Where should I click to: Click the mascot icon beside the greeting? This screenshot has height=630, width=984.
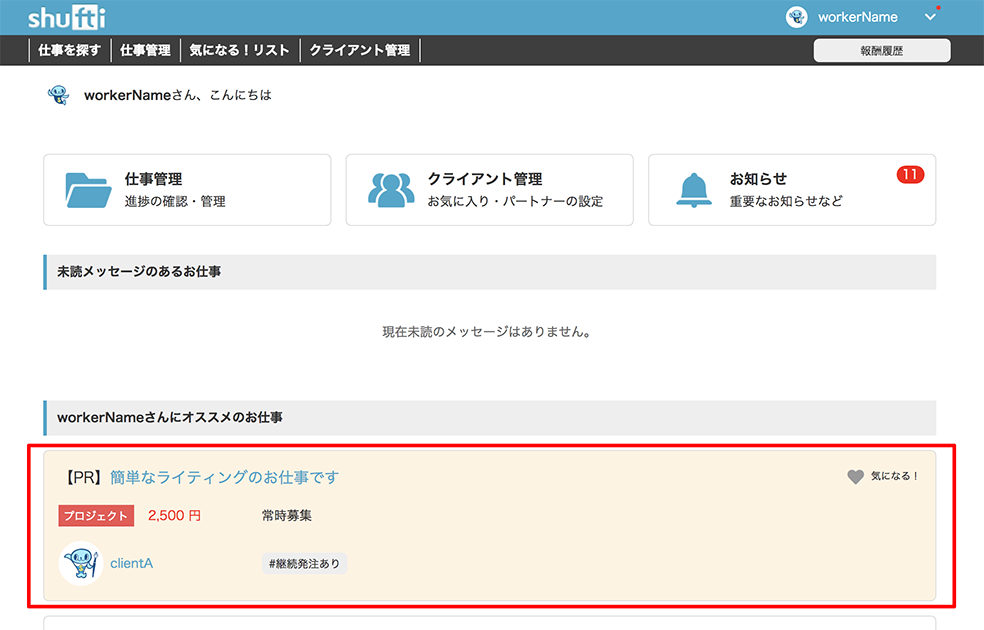point(58,95)
